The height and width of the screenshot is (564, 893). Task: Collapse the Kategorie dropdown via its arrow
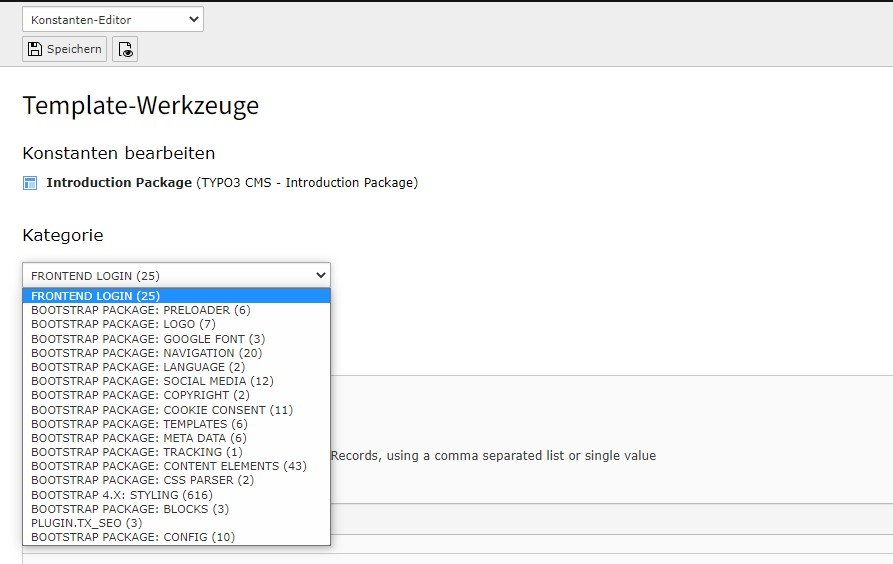point(321,275)
